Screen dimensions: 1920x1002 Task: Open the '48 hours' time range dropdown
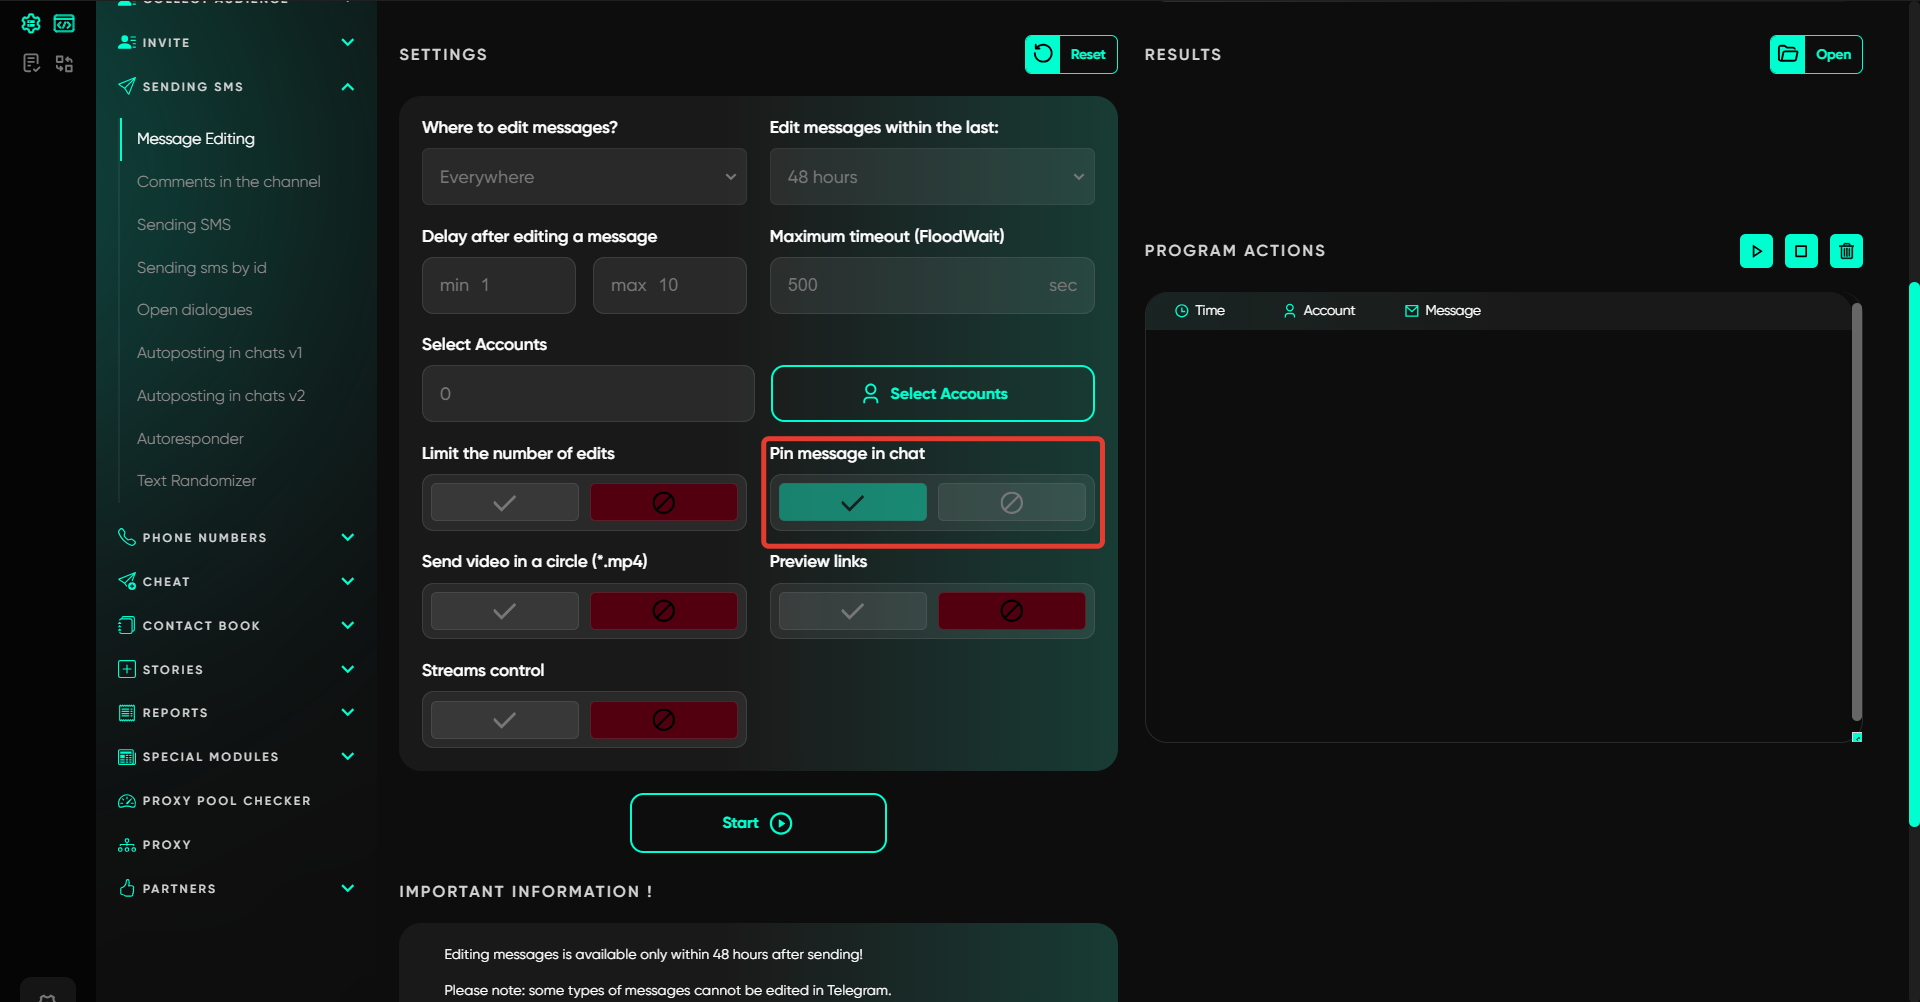[931, 177]
